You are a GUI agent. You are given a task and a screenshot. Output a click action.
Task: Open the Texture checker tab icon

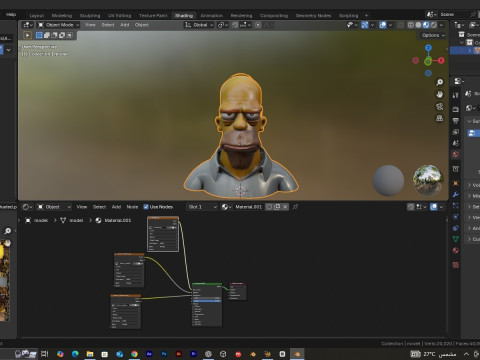(456, 265)
